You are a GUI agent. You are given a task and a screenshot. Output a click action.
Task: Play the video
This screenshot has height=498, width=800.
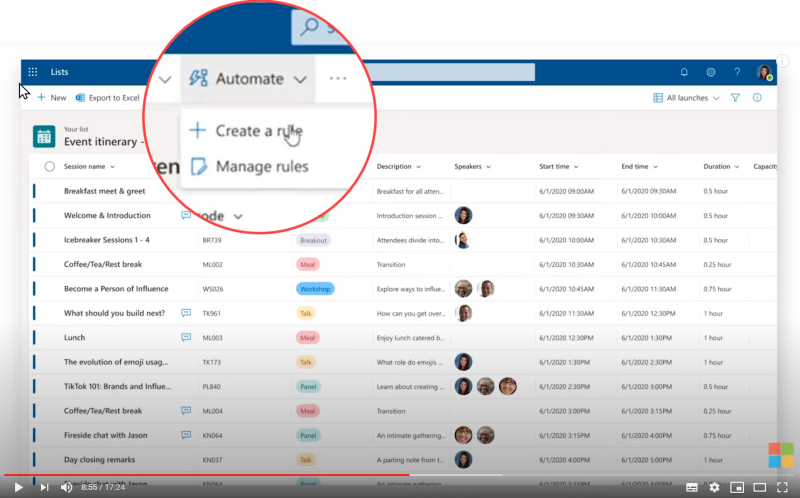coord(18,487)
